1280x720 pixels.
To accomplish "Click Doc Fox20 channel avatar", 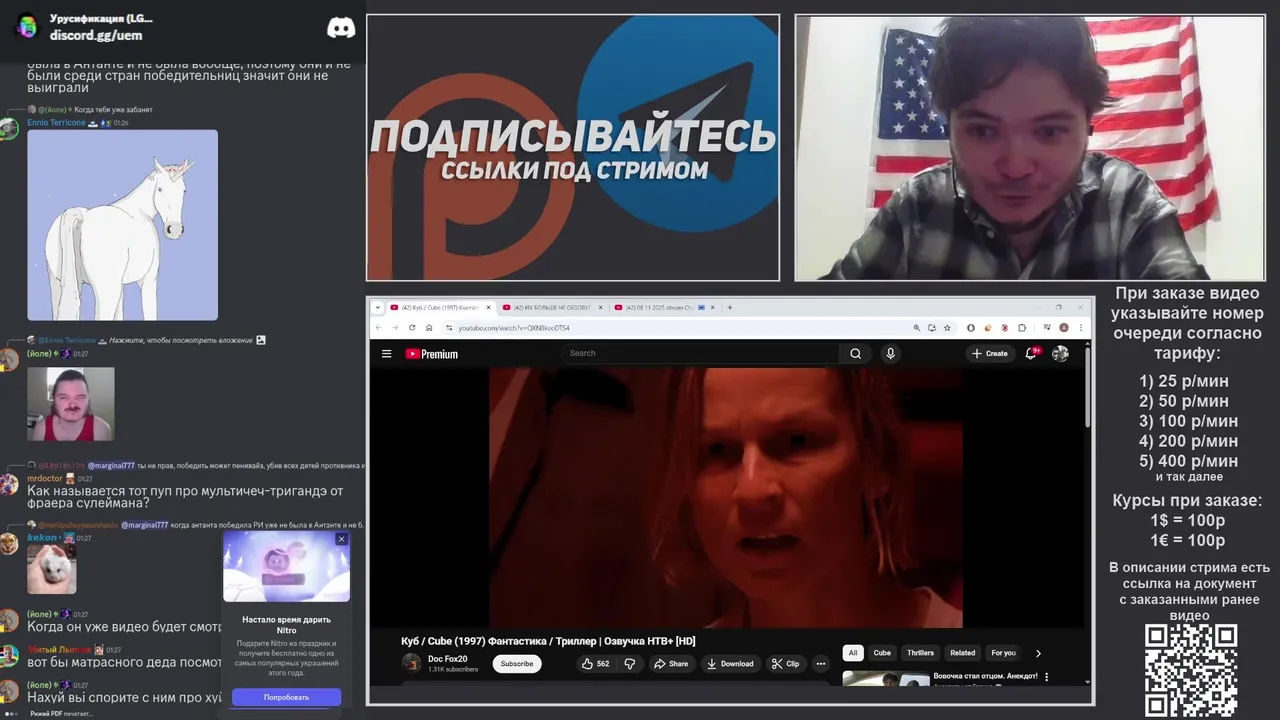I will pyautogui.click(x=411, y=663).
